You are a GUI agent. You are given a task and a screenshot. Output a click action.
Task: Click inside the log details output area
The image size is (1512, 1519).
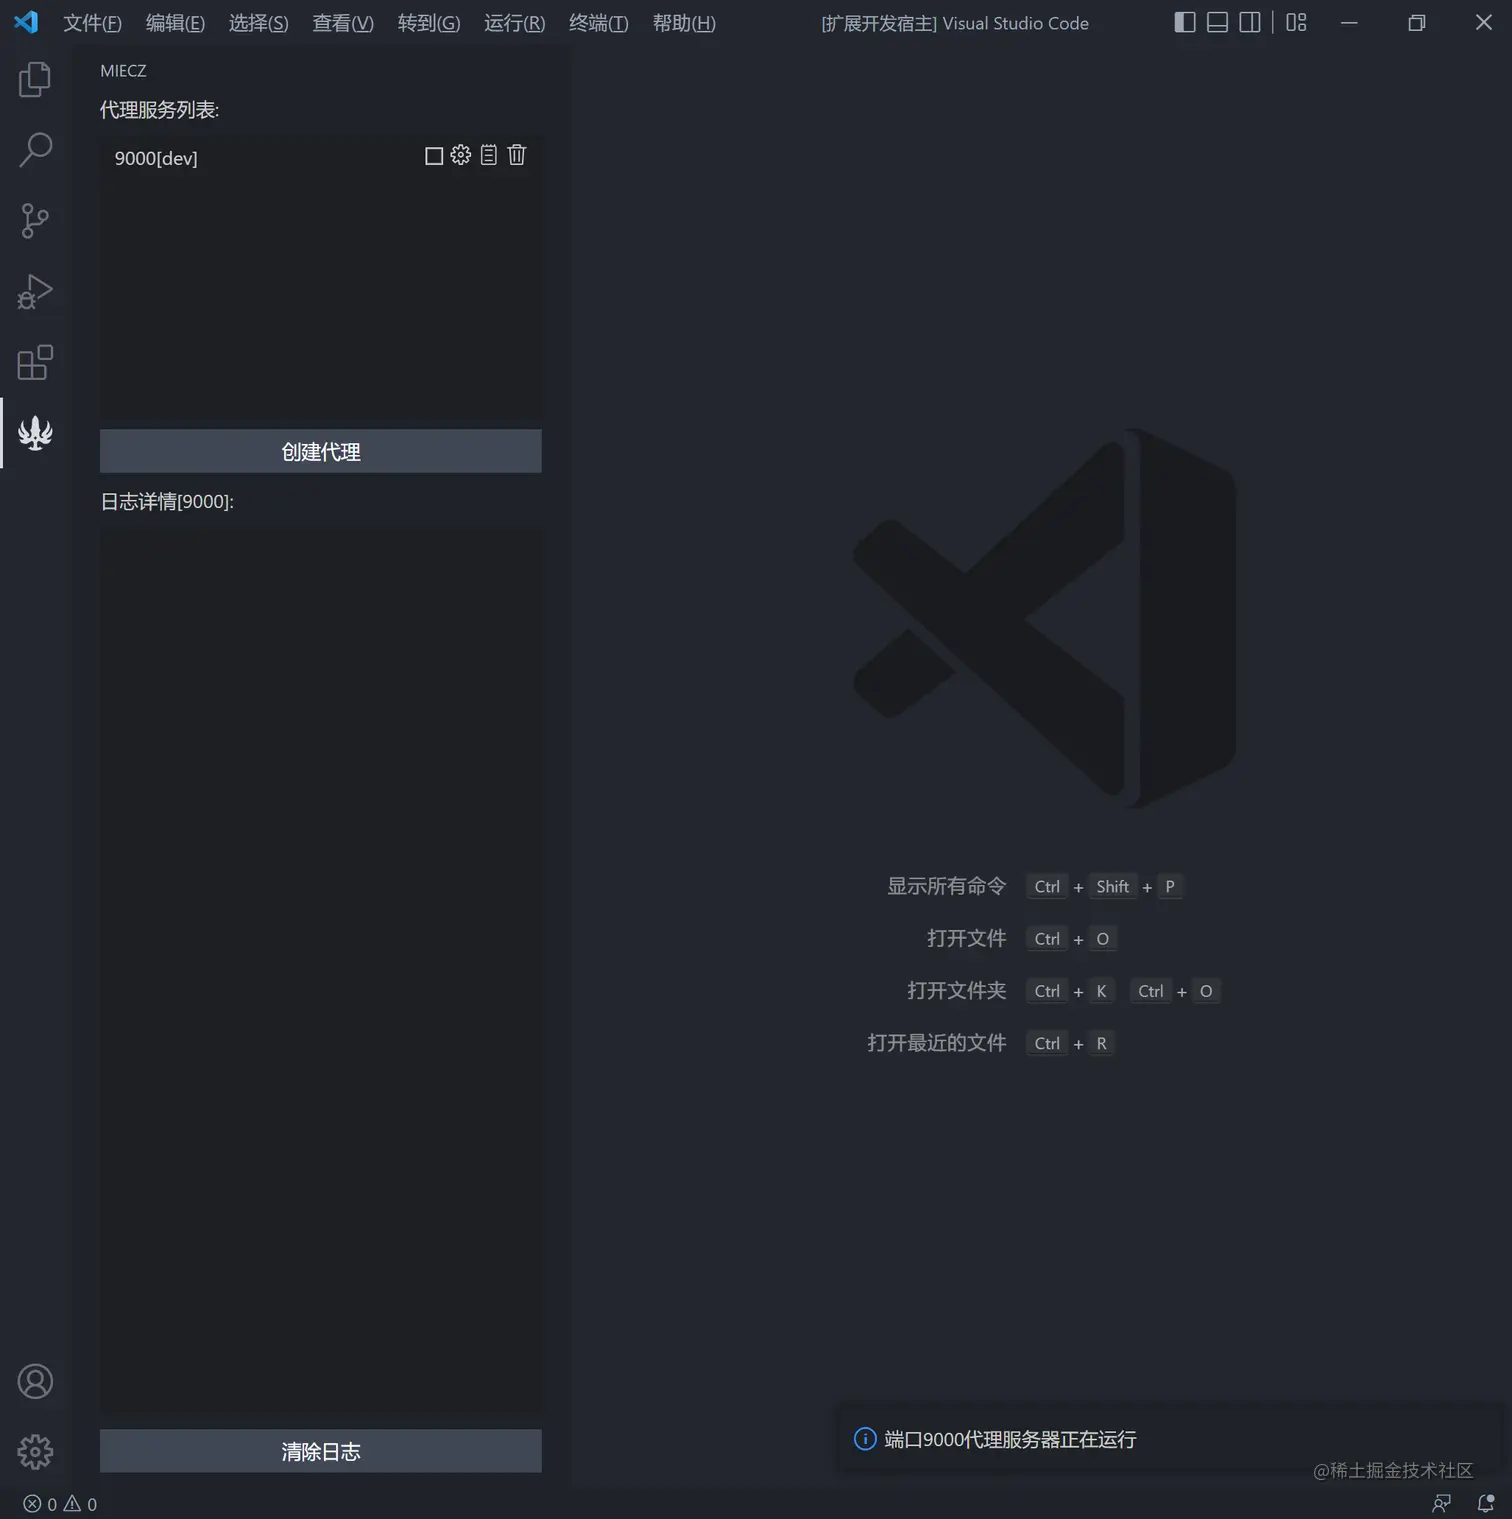[321, 970]
